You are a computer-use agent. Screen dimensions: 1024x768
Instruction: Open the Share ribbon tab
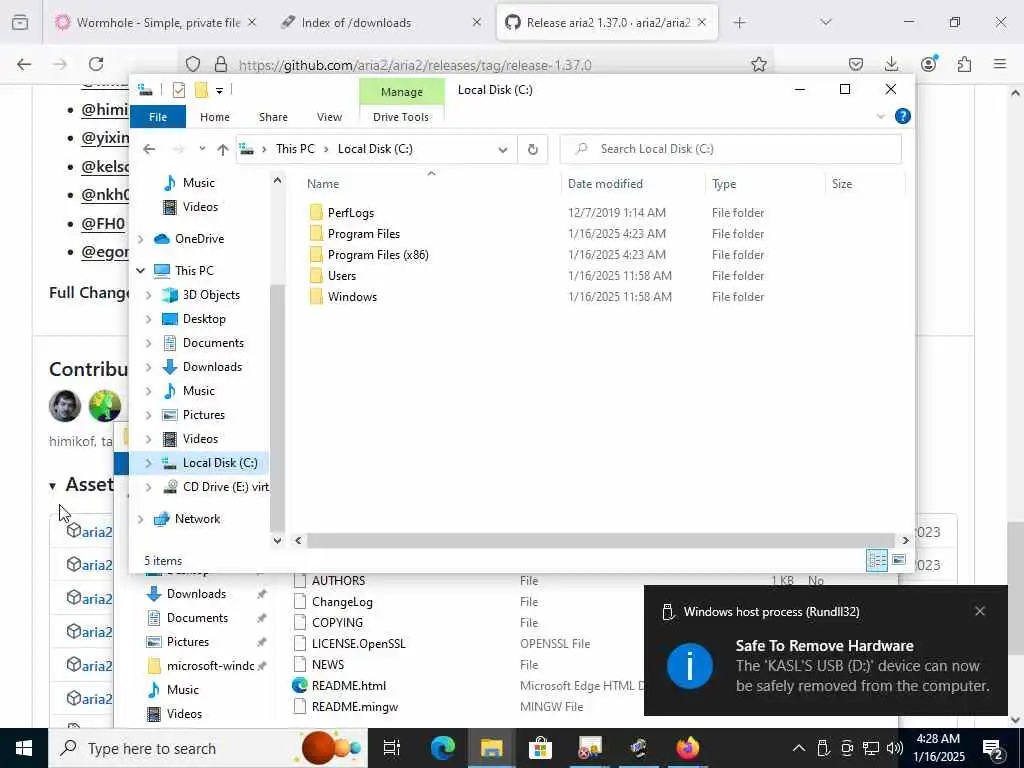click(273, 117)
